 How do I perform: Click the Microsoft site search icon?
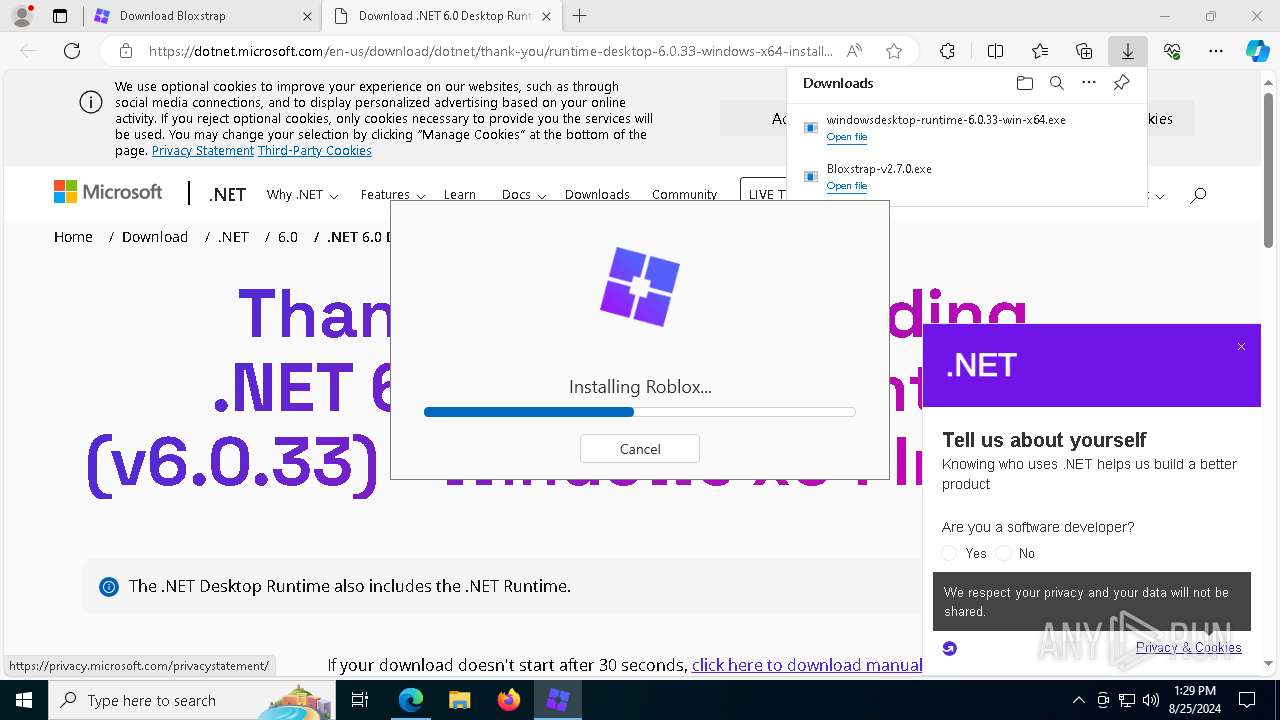click(x=1198, y=195)
